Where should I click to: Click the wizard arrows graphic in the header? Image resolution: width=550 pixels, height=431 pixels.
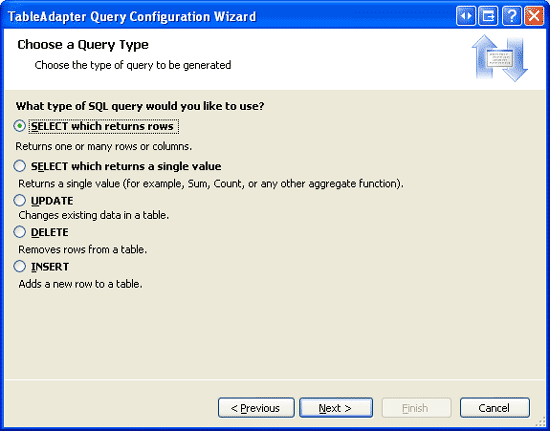tap(499, 58)
